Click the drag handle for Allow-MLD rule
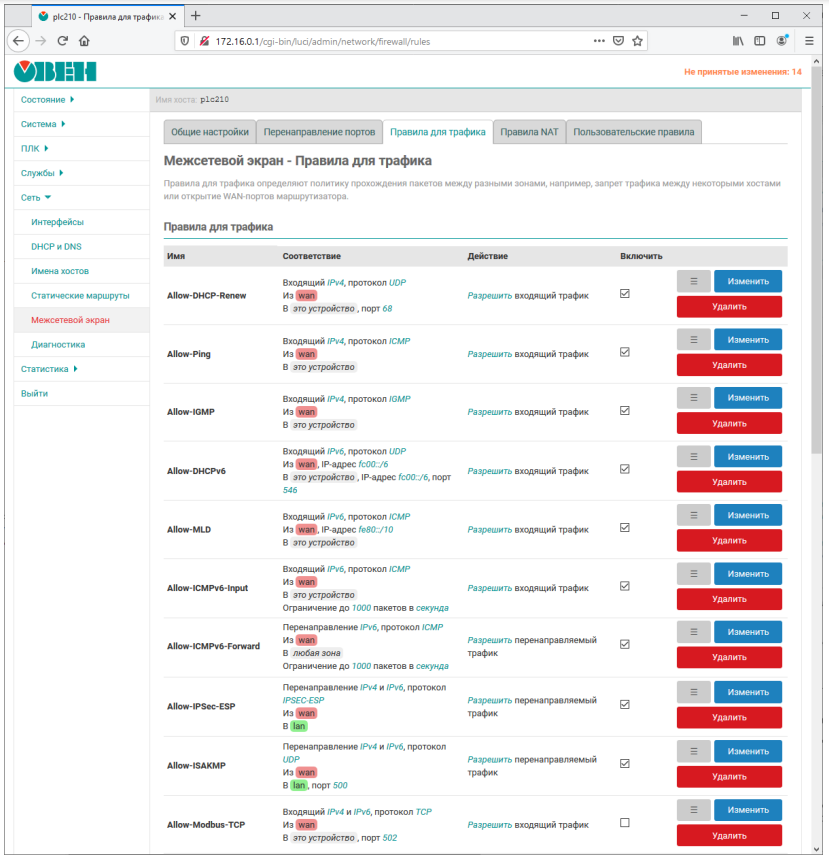Image resolution: width=829 pixels, height=860 pixels. pyautogui.click(x=693, y=515)
